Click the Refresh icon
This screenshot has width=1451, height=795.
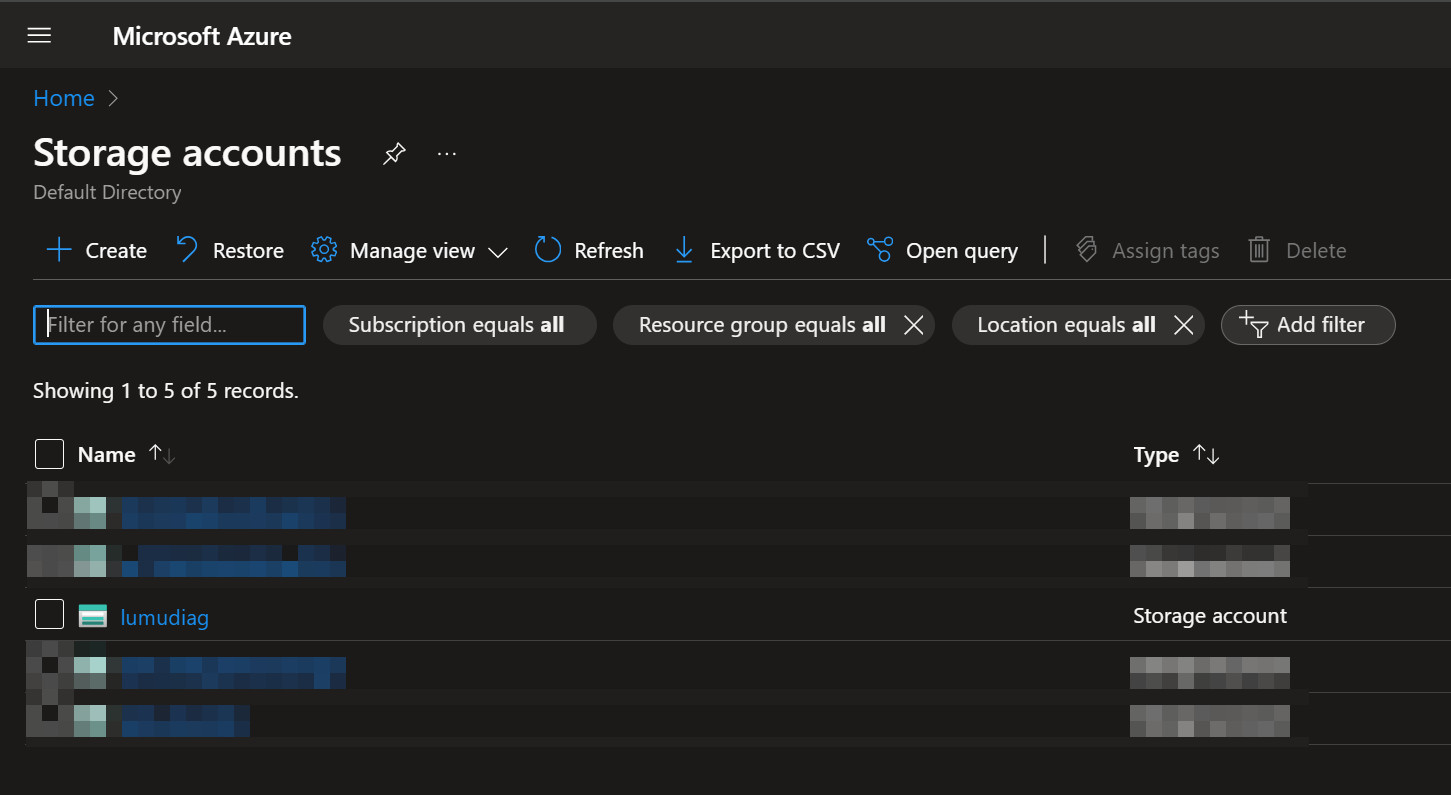pos(548,250)
